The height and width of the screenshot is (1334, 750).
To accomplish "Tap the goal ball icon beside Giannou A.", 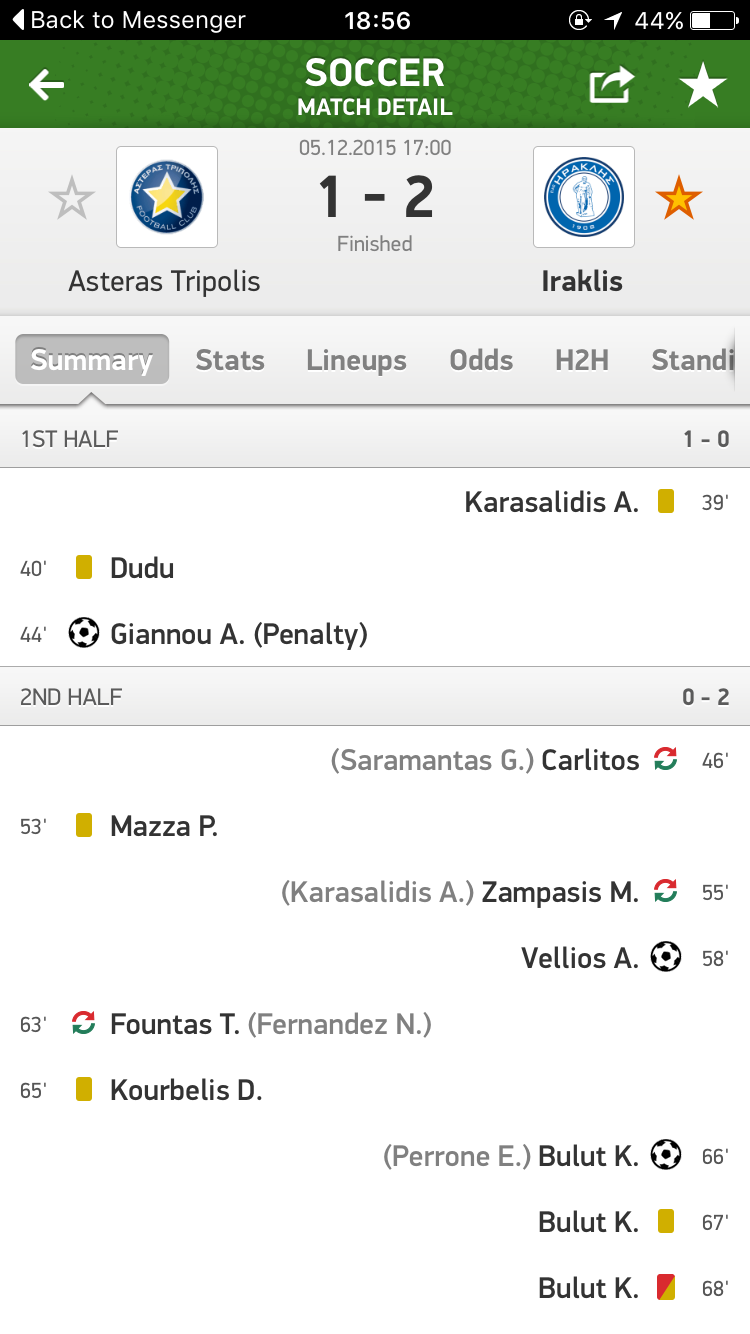I will (84, 633).
